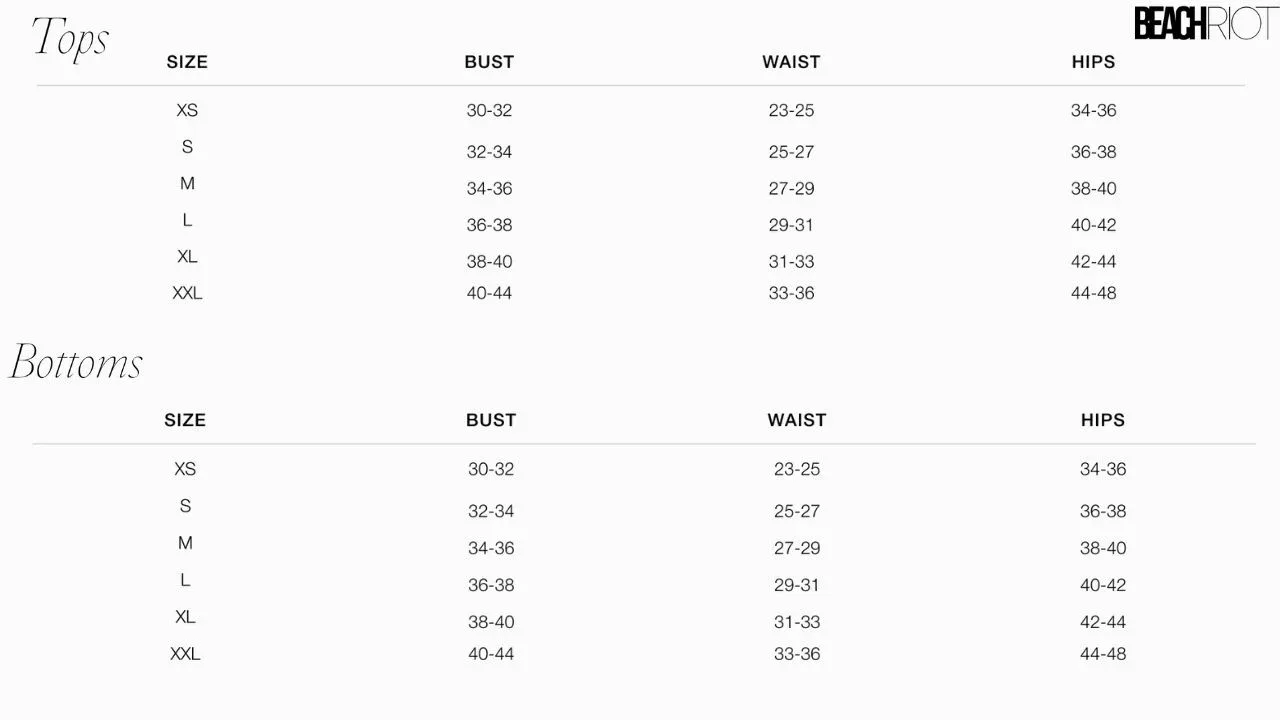Screen dimensions: 1280x720
Task: Click the BUST header in Bottoms table
Action: click(x=491, y=420)
